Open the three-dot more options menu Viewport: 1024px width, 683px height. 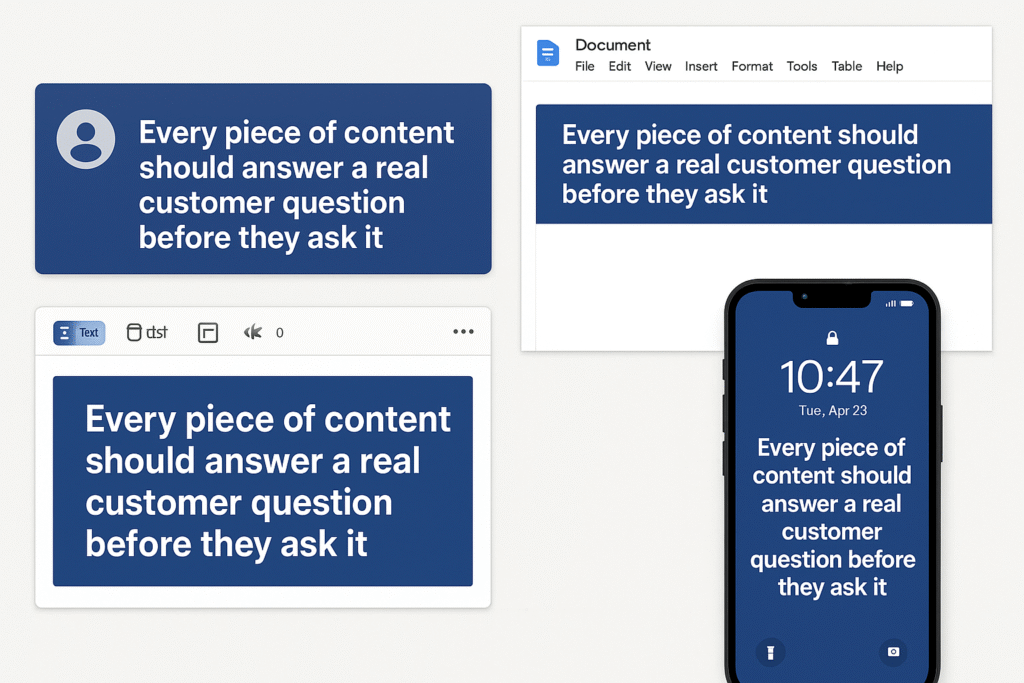coord(463,332)
